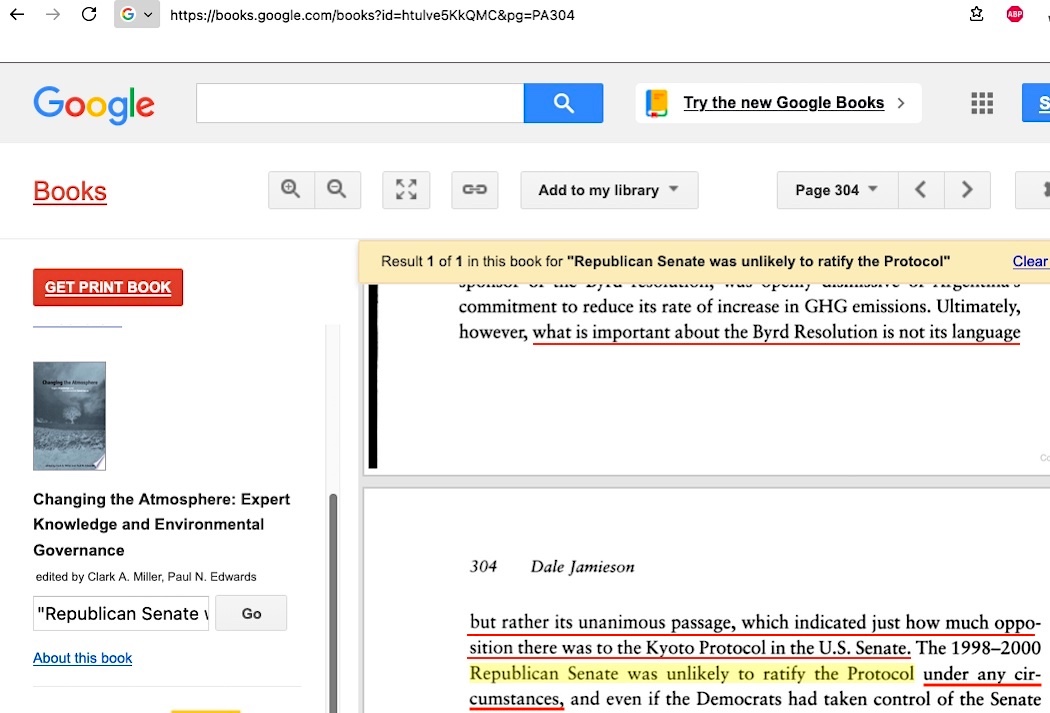The image size is (1050, 713).
Task: Go to the previous page arrow
Action: pyautogui.click(x=921, y=190)
